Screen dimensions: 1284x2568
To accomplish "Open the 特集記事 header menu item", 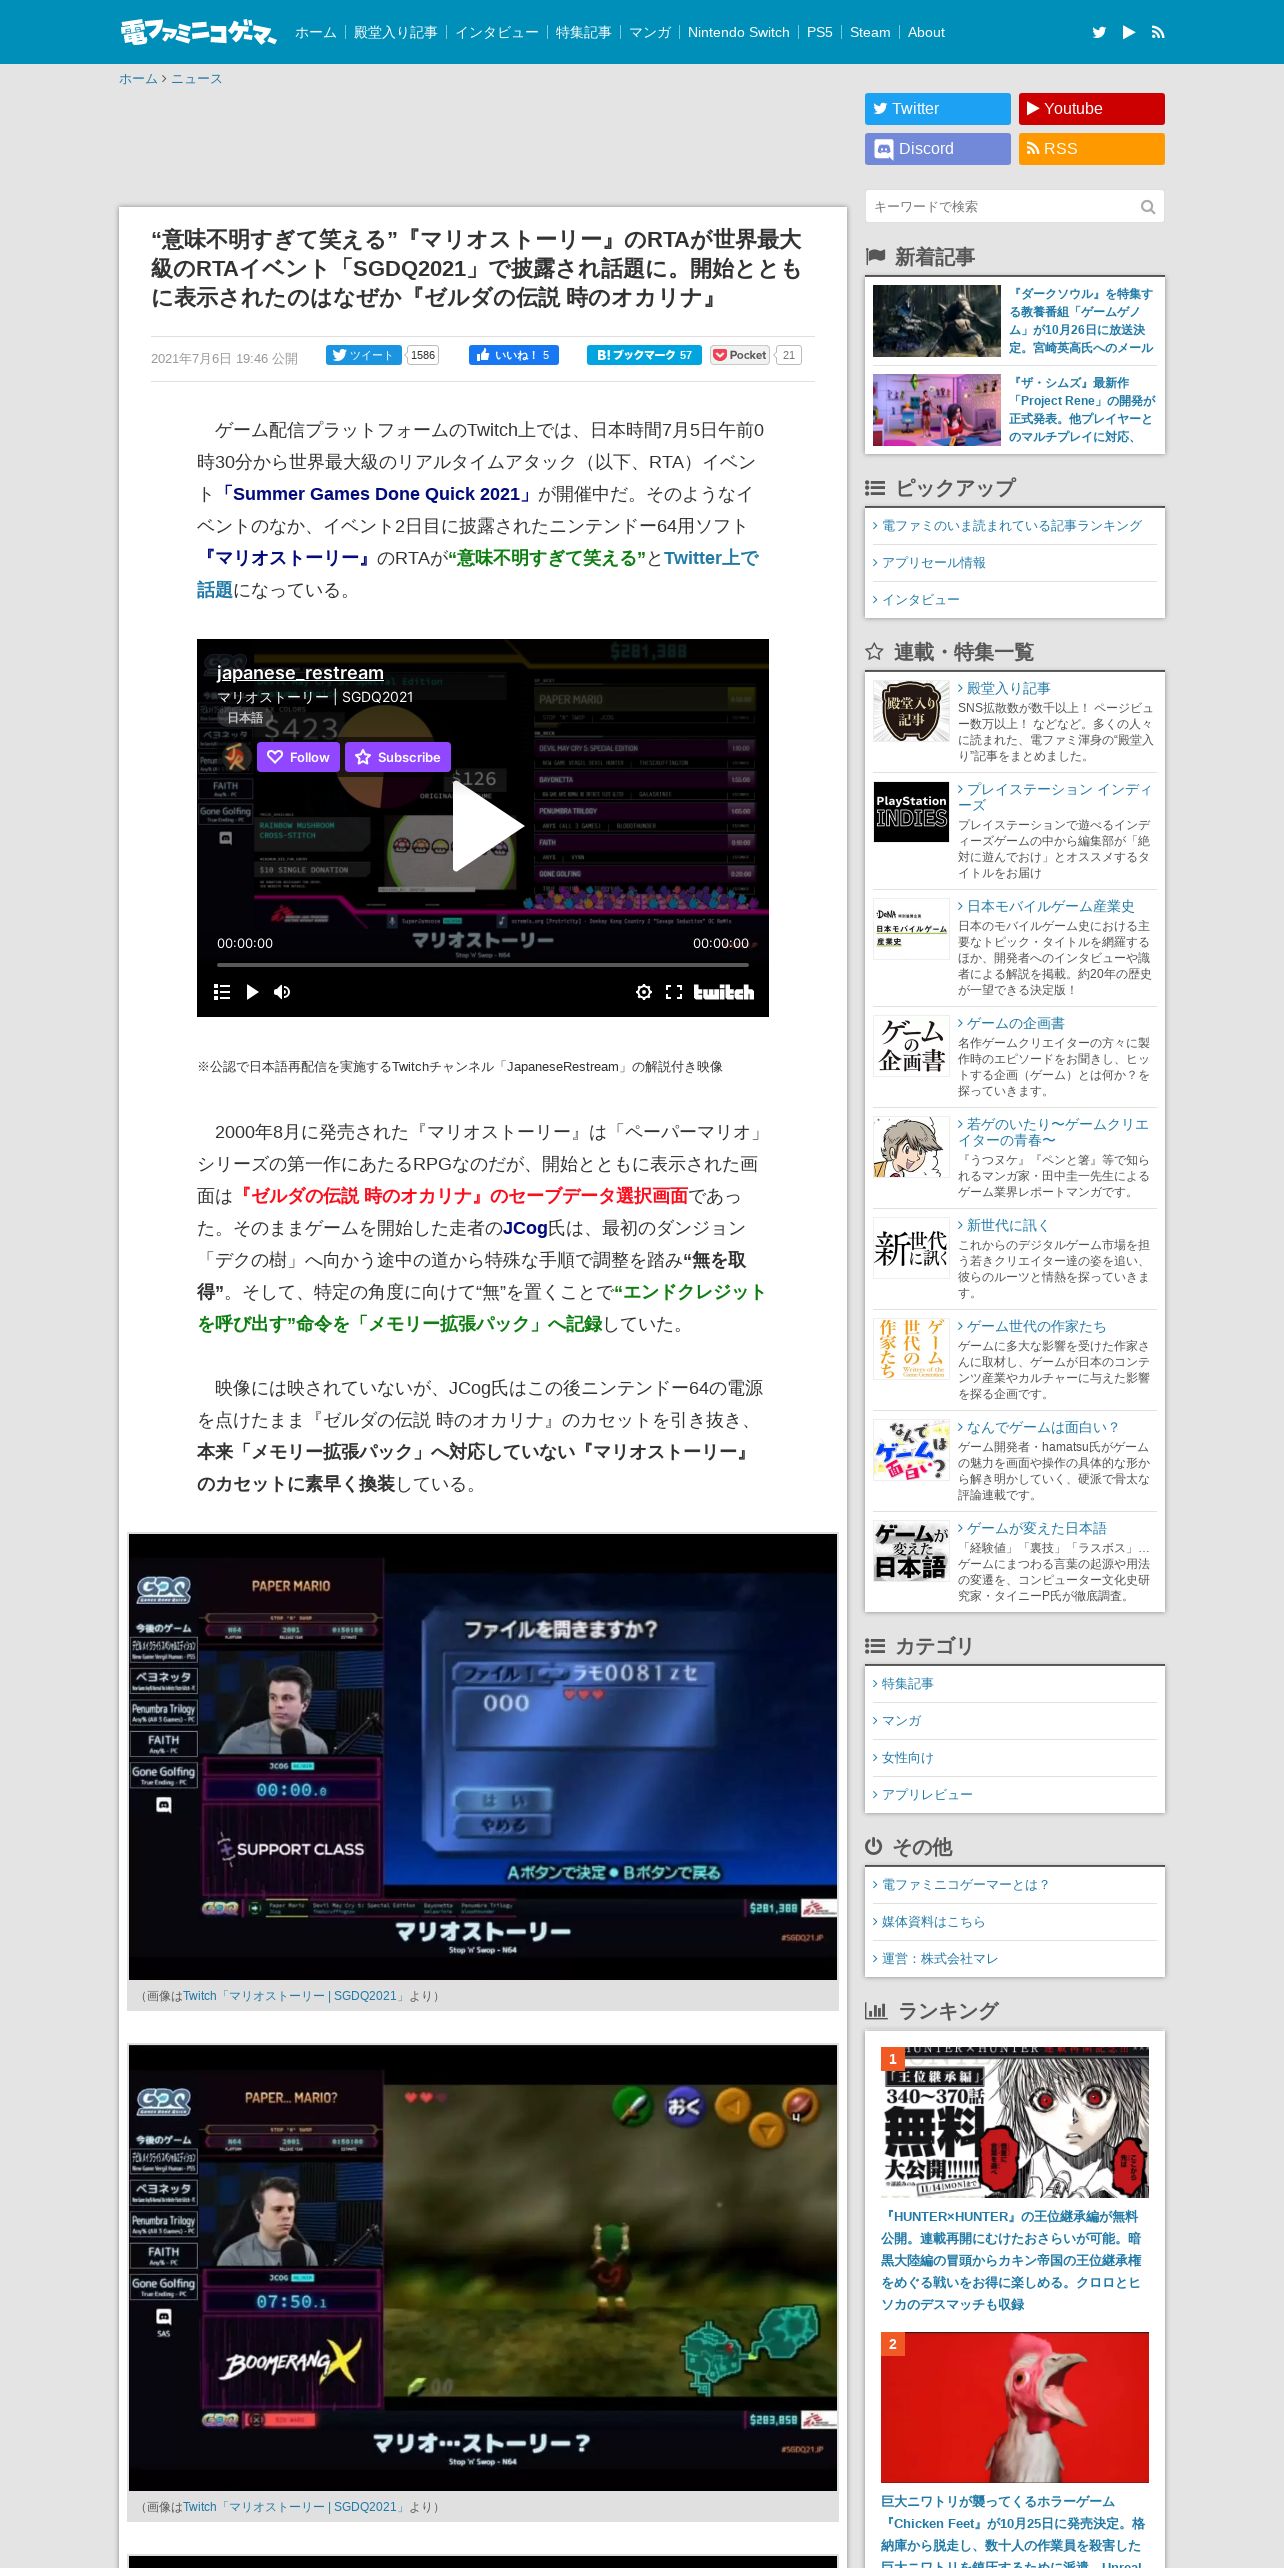I will point(583,32).
